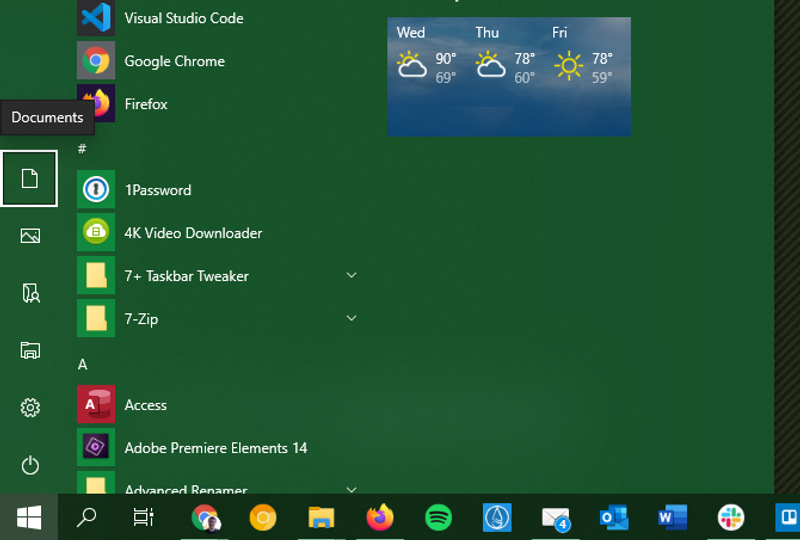
Task: Open Microsoft Access from the list
Action: (x=217, y=404)
